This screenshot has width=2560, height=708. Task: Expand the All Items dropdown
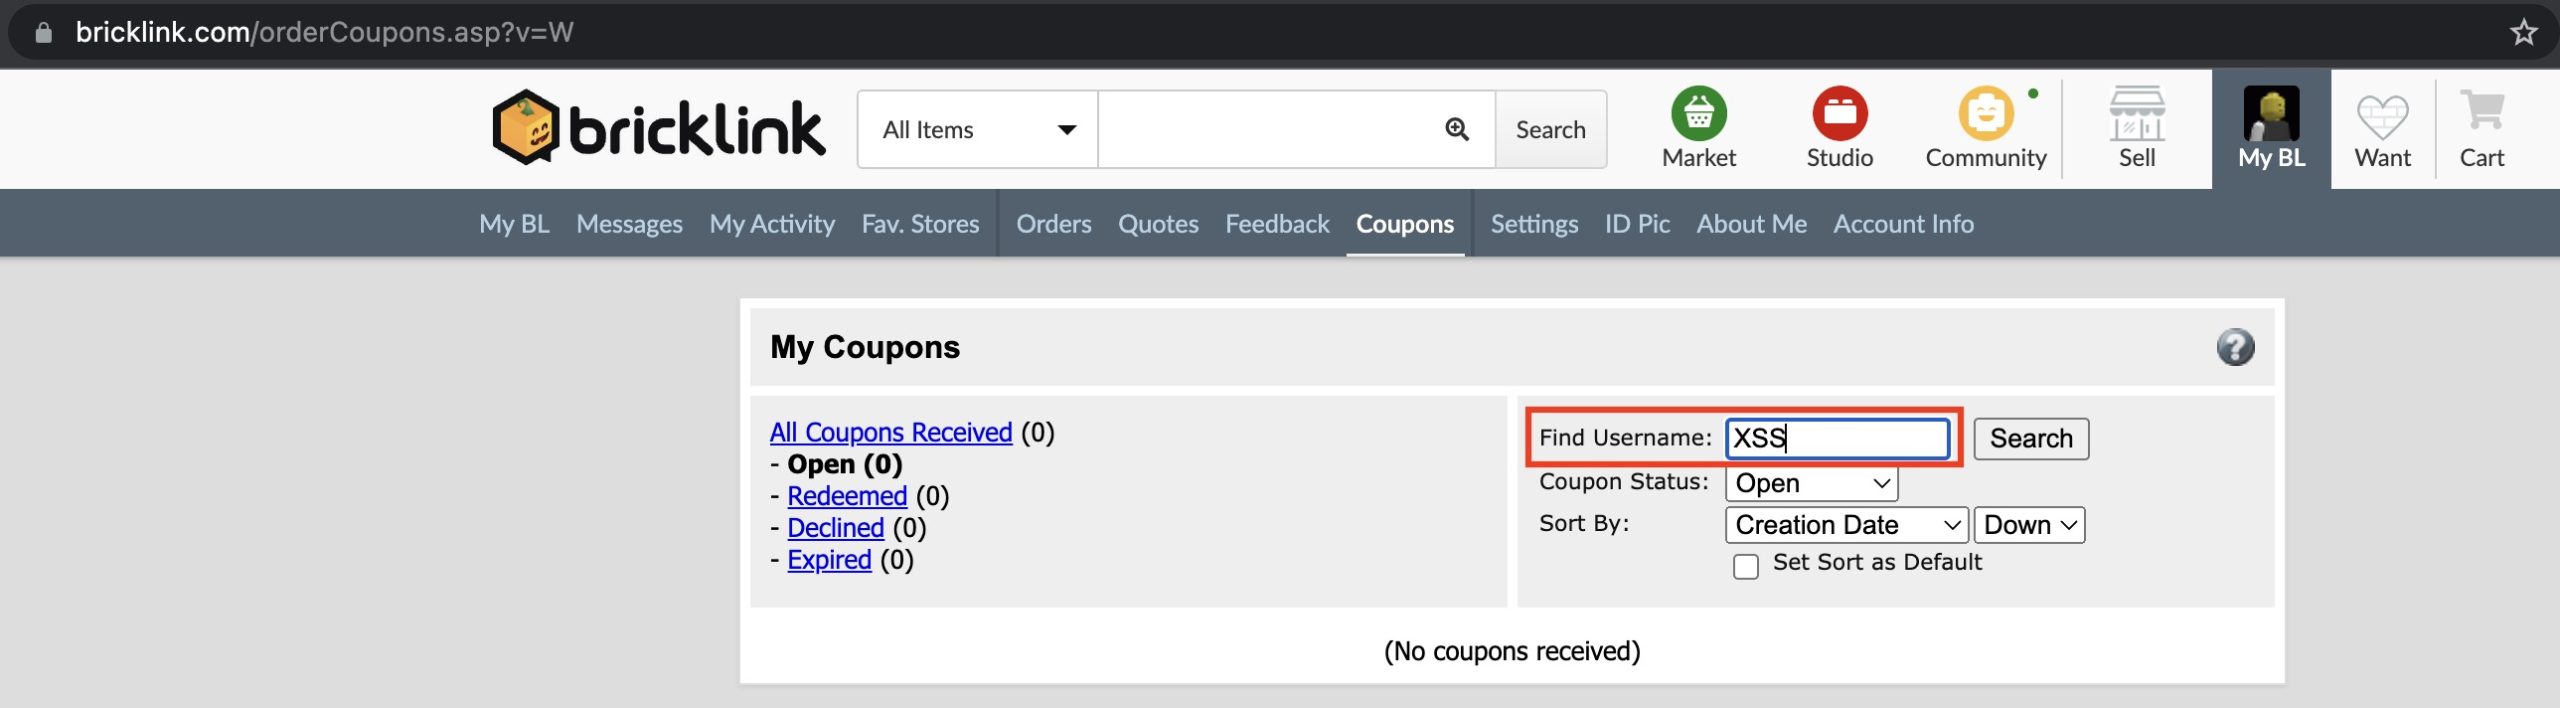pos(977,130)
